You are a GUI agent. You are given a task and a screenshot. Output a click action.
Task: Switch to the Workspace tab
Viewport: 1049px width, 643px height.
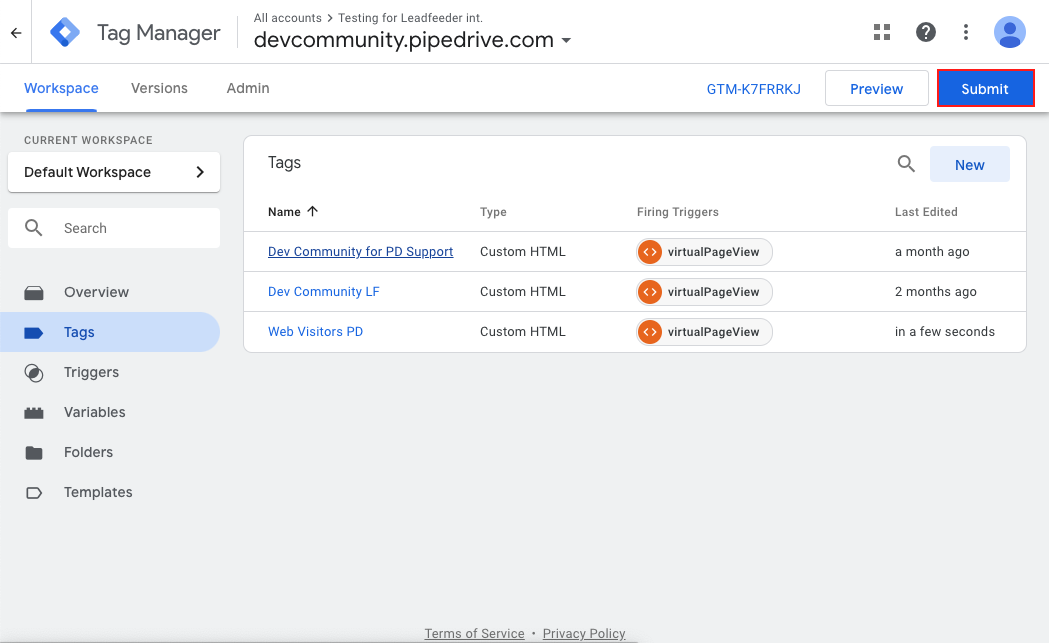click(61, 88)
